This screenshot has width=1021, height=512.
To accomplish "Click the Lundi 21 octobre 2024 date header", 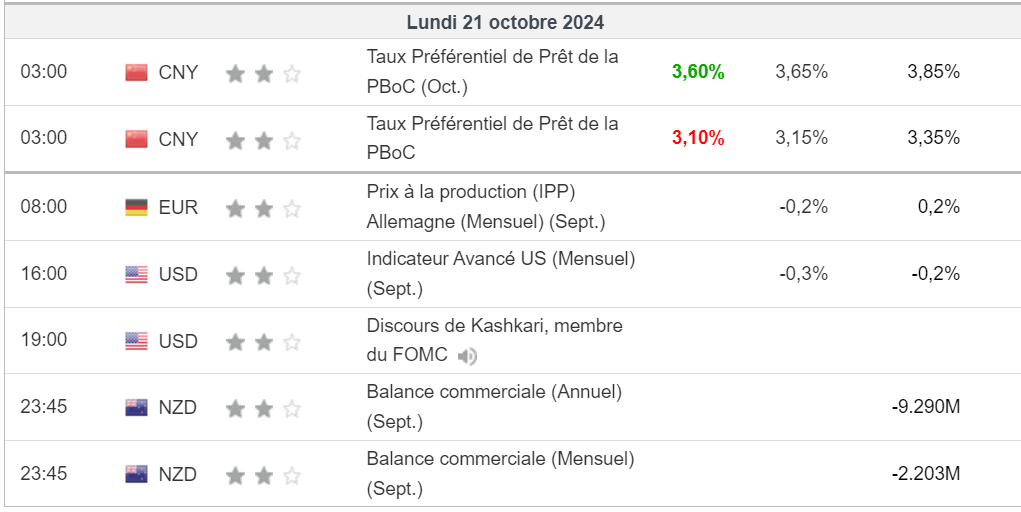I will (x=505, y=22).
